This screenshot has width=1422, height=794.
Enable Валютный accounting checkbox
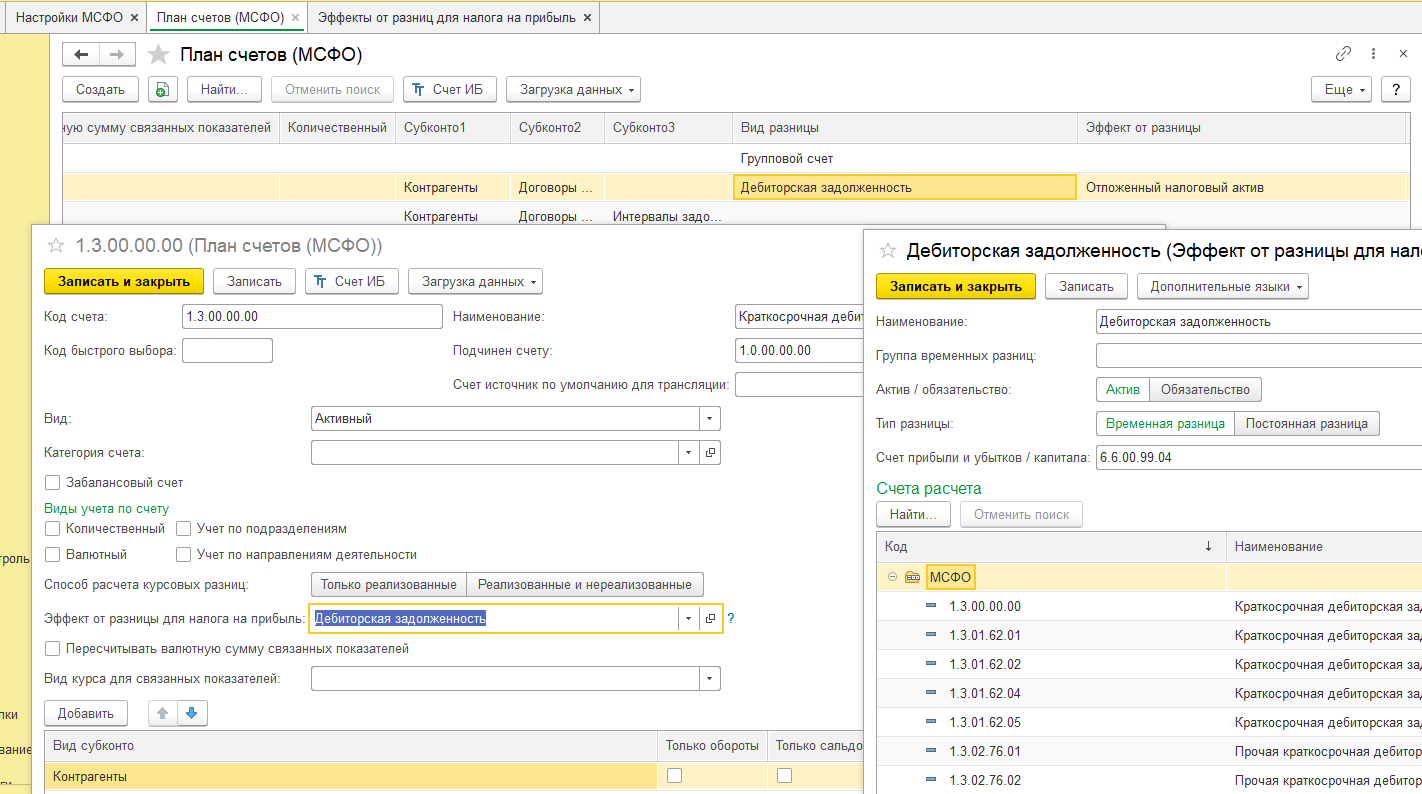53,554
